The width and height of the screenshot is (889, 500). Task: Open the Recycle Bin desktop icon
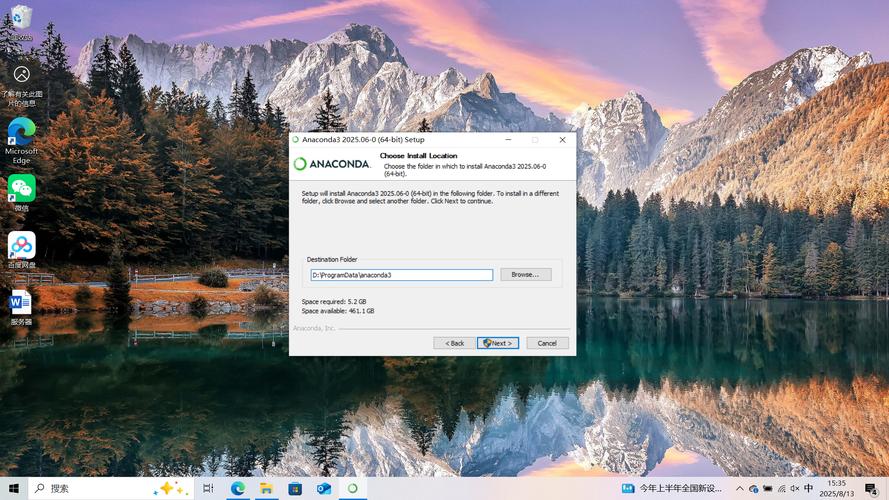[21, 22]
